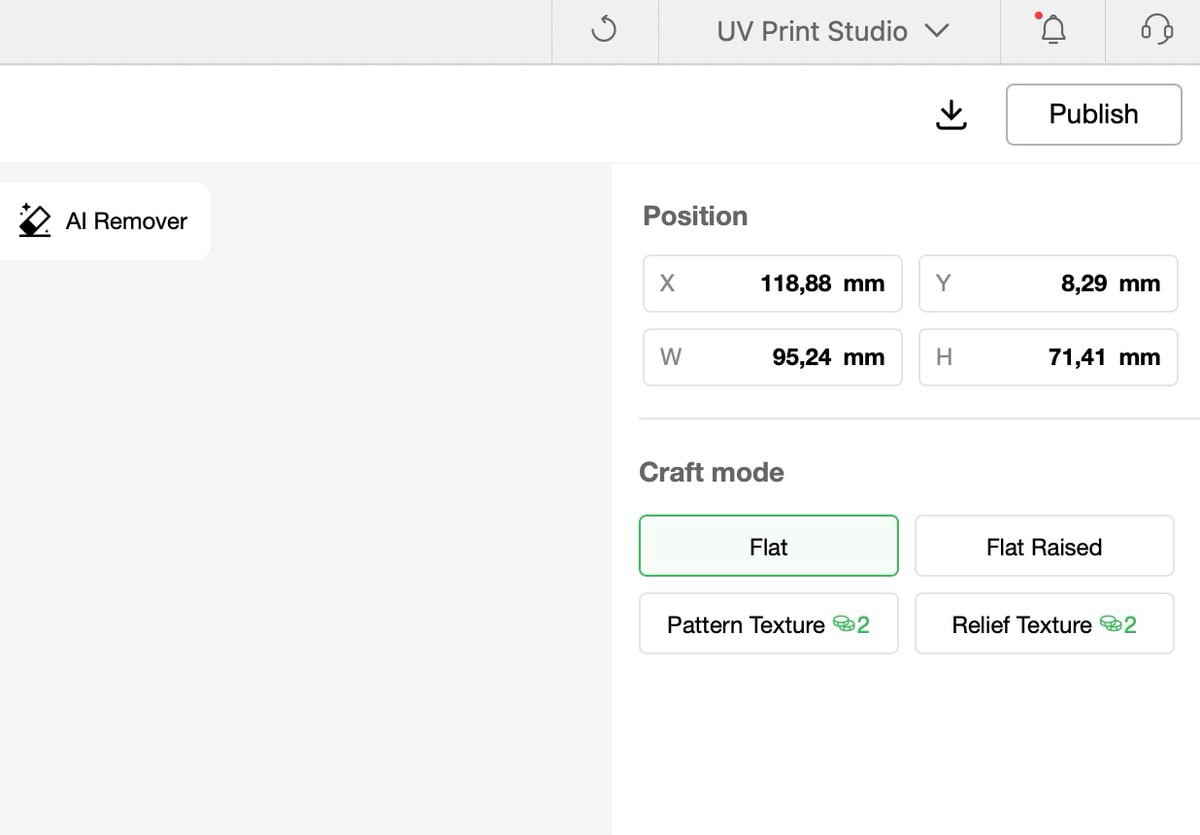
Task: Select the Flat craft mode
Action: tap(768, 546)
